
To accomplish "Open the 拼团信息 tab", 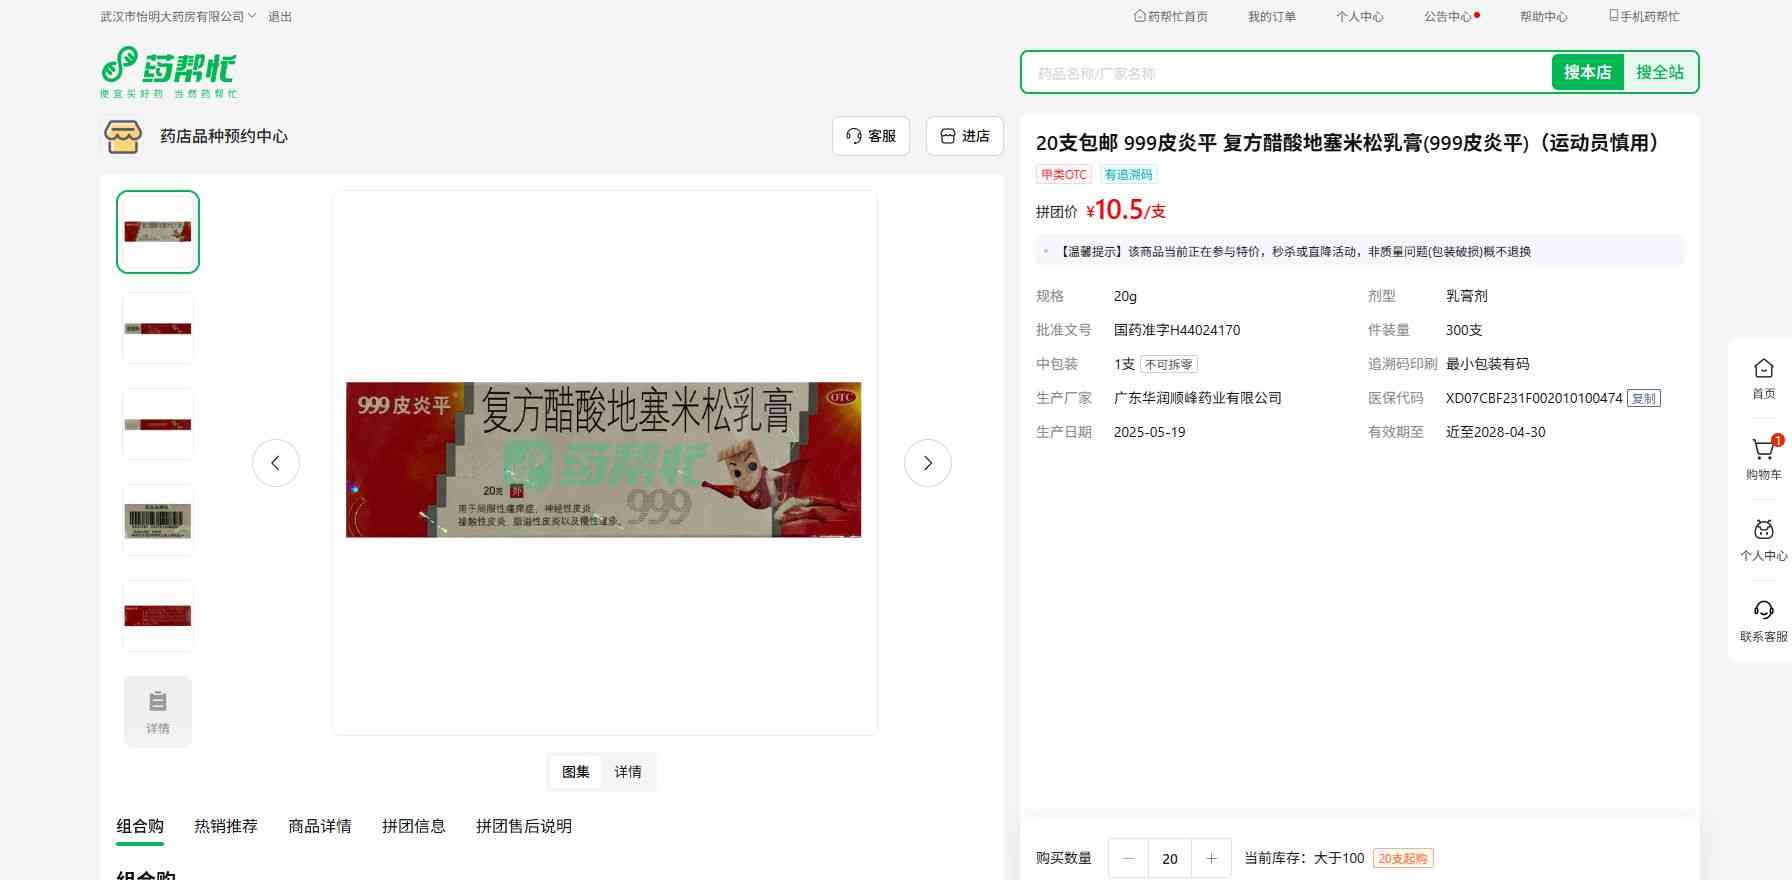I will (x=414, y=826).
